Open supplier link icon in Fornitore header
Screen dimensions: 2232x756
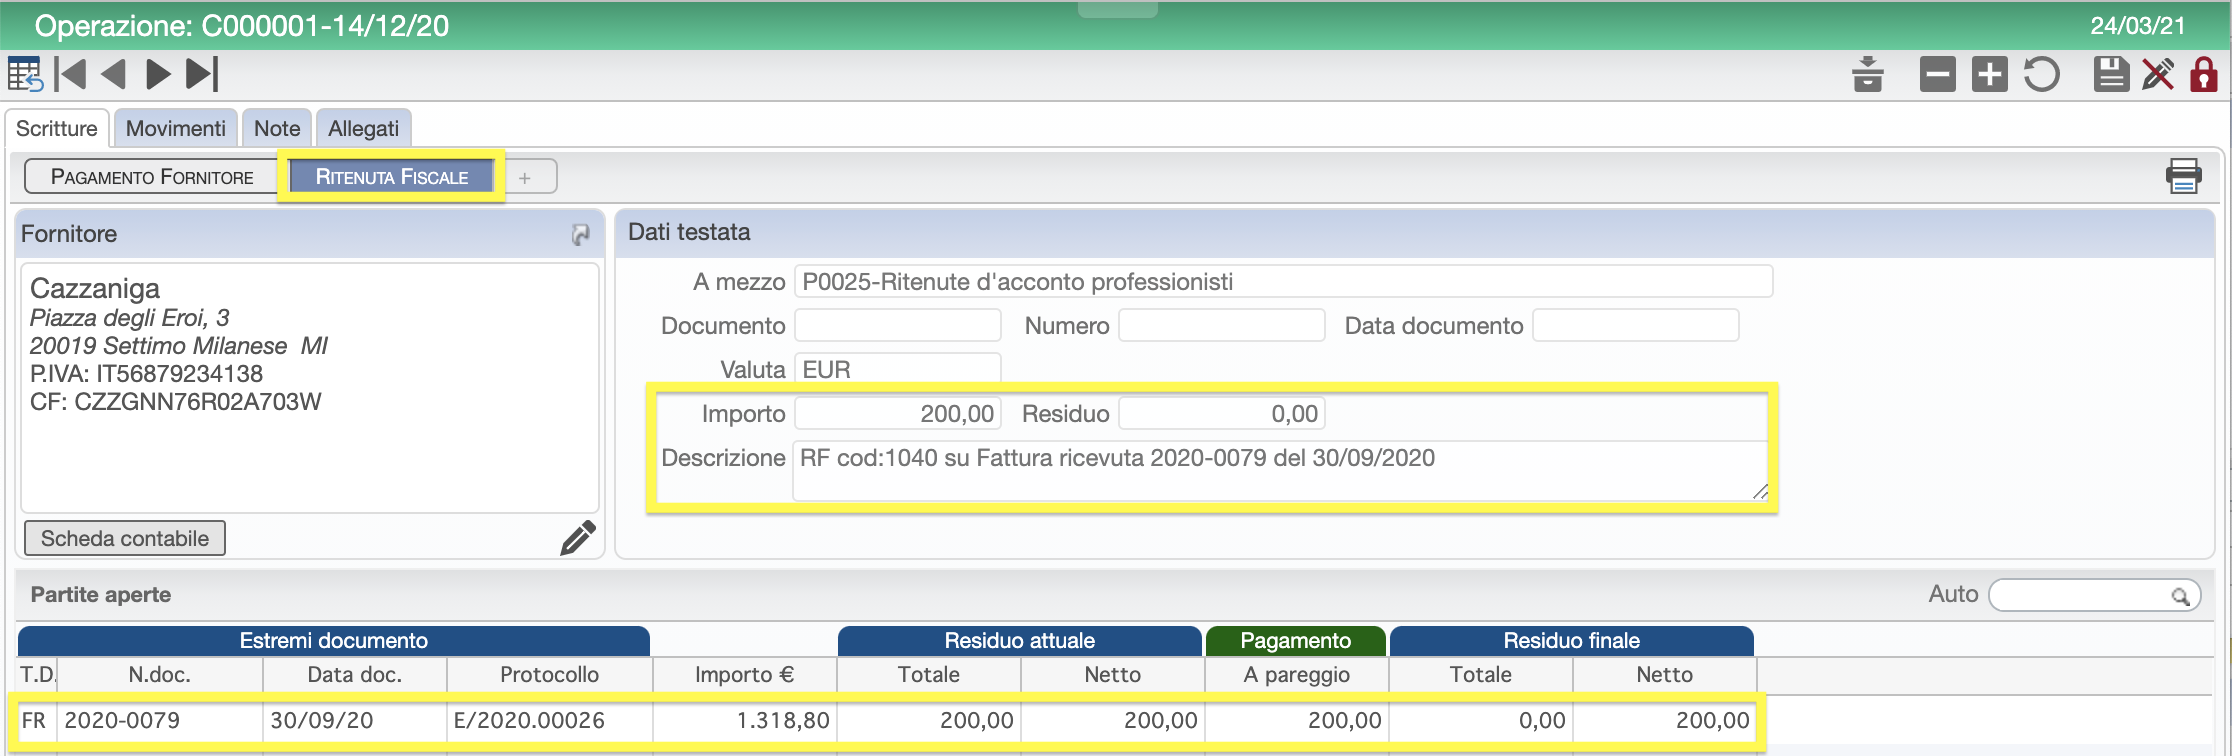580,234
